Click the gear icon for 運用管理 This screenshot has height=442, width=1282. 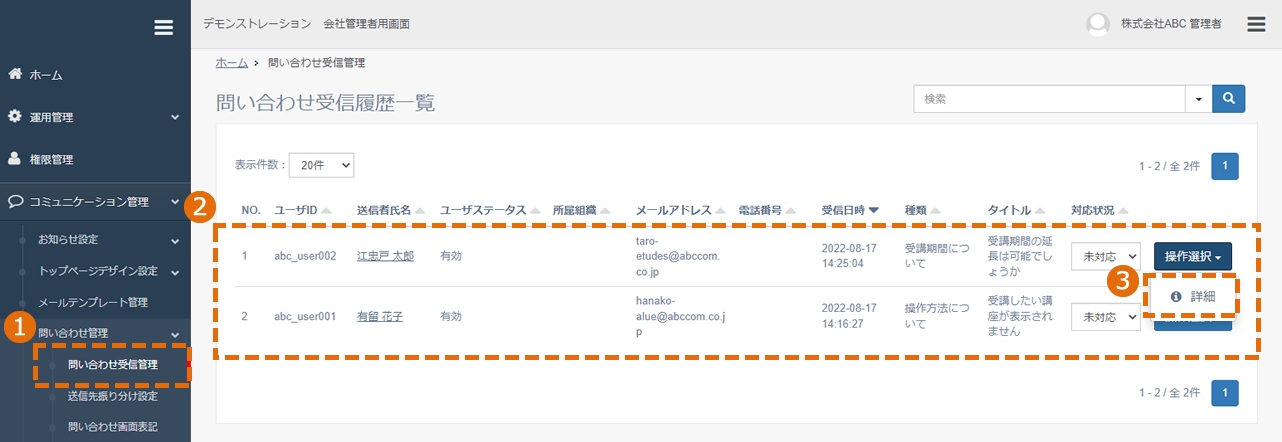pyautogui.click(x=15, y=116)
